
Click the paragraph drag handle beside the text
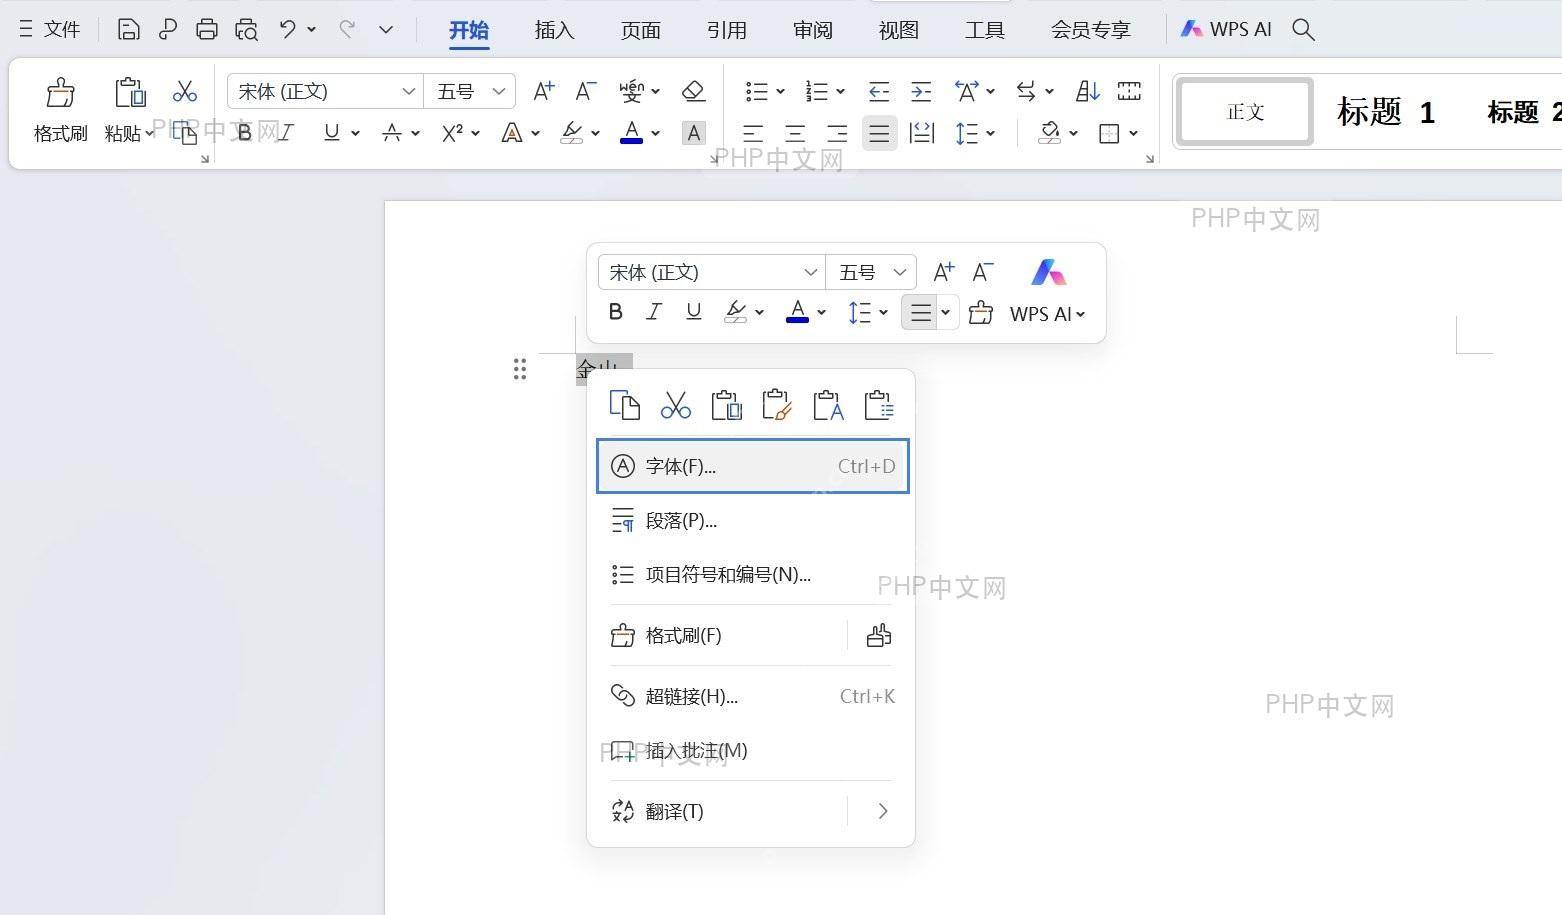pyautogui.click(x=520, y=369)
